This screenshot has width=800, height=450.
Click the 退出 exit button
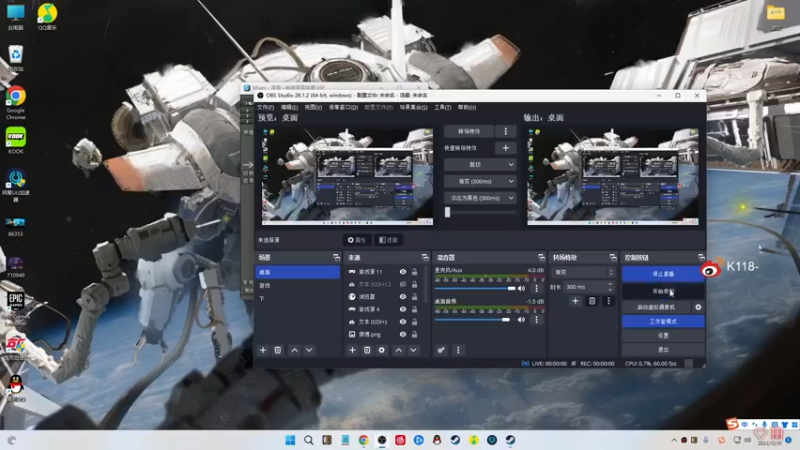point(663,349)
